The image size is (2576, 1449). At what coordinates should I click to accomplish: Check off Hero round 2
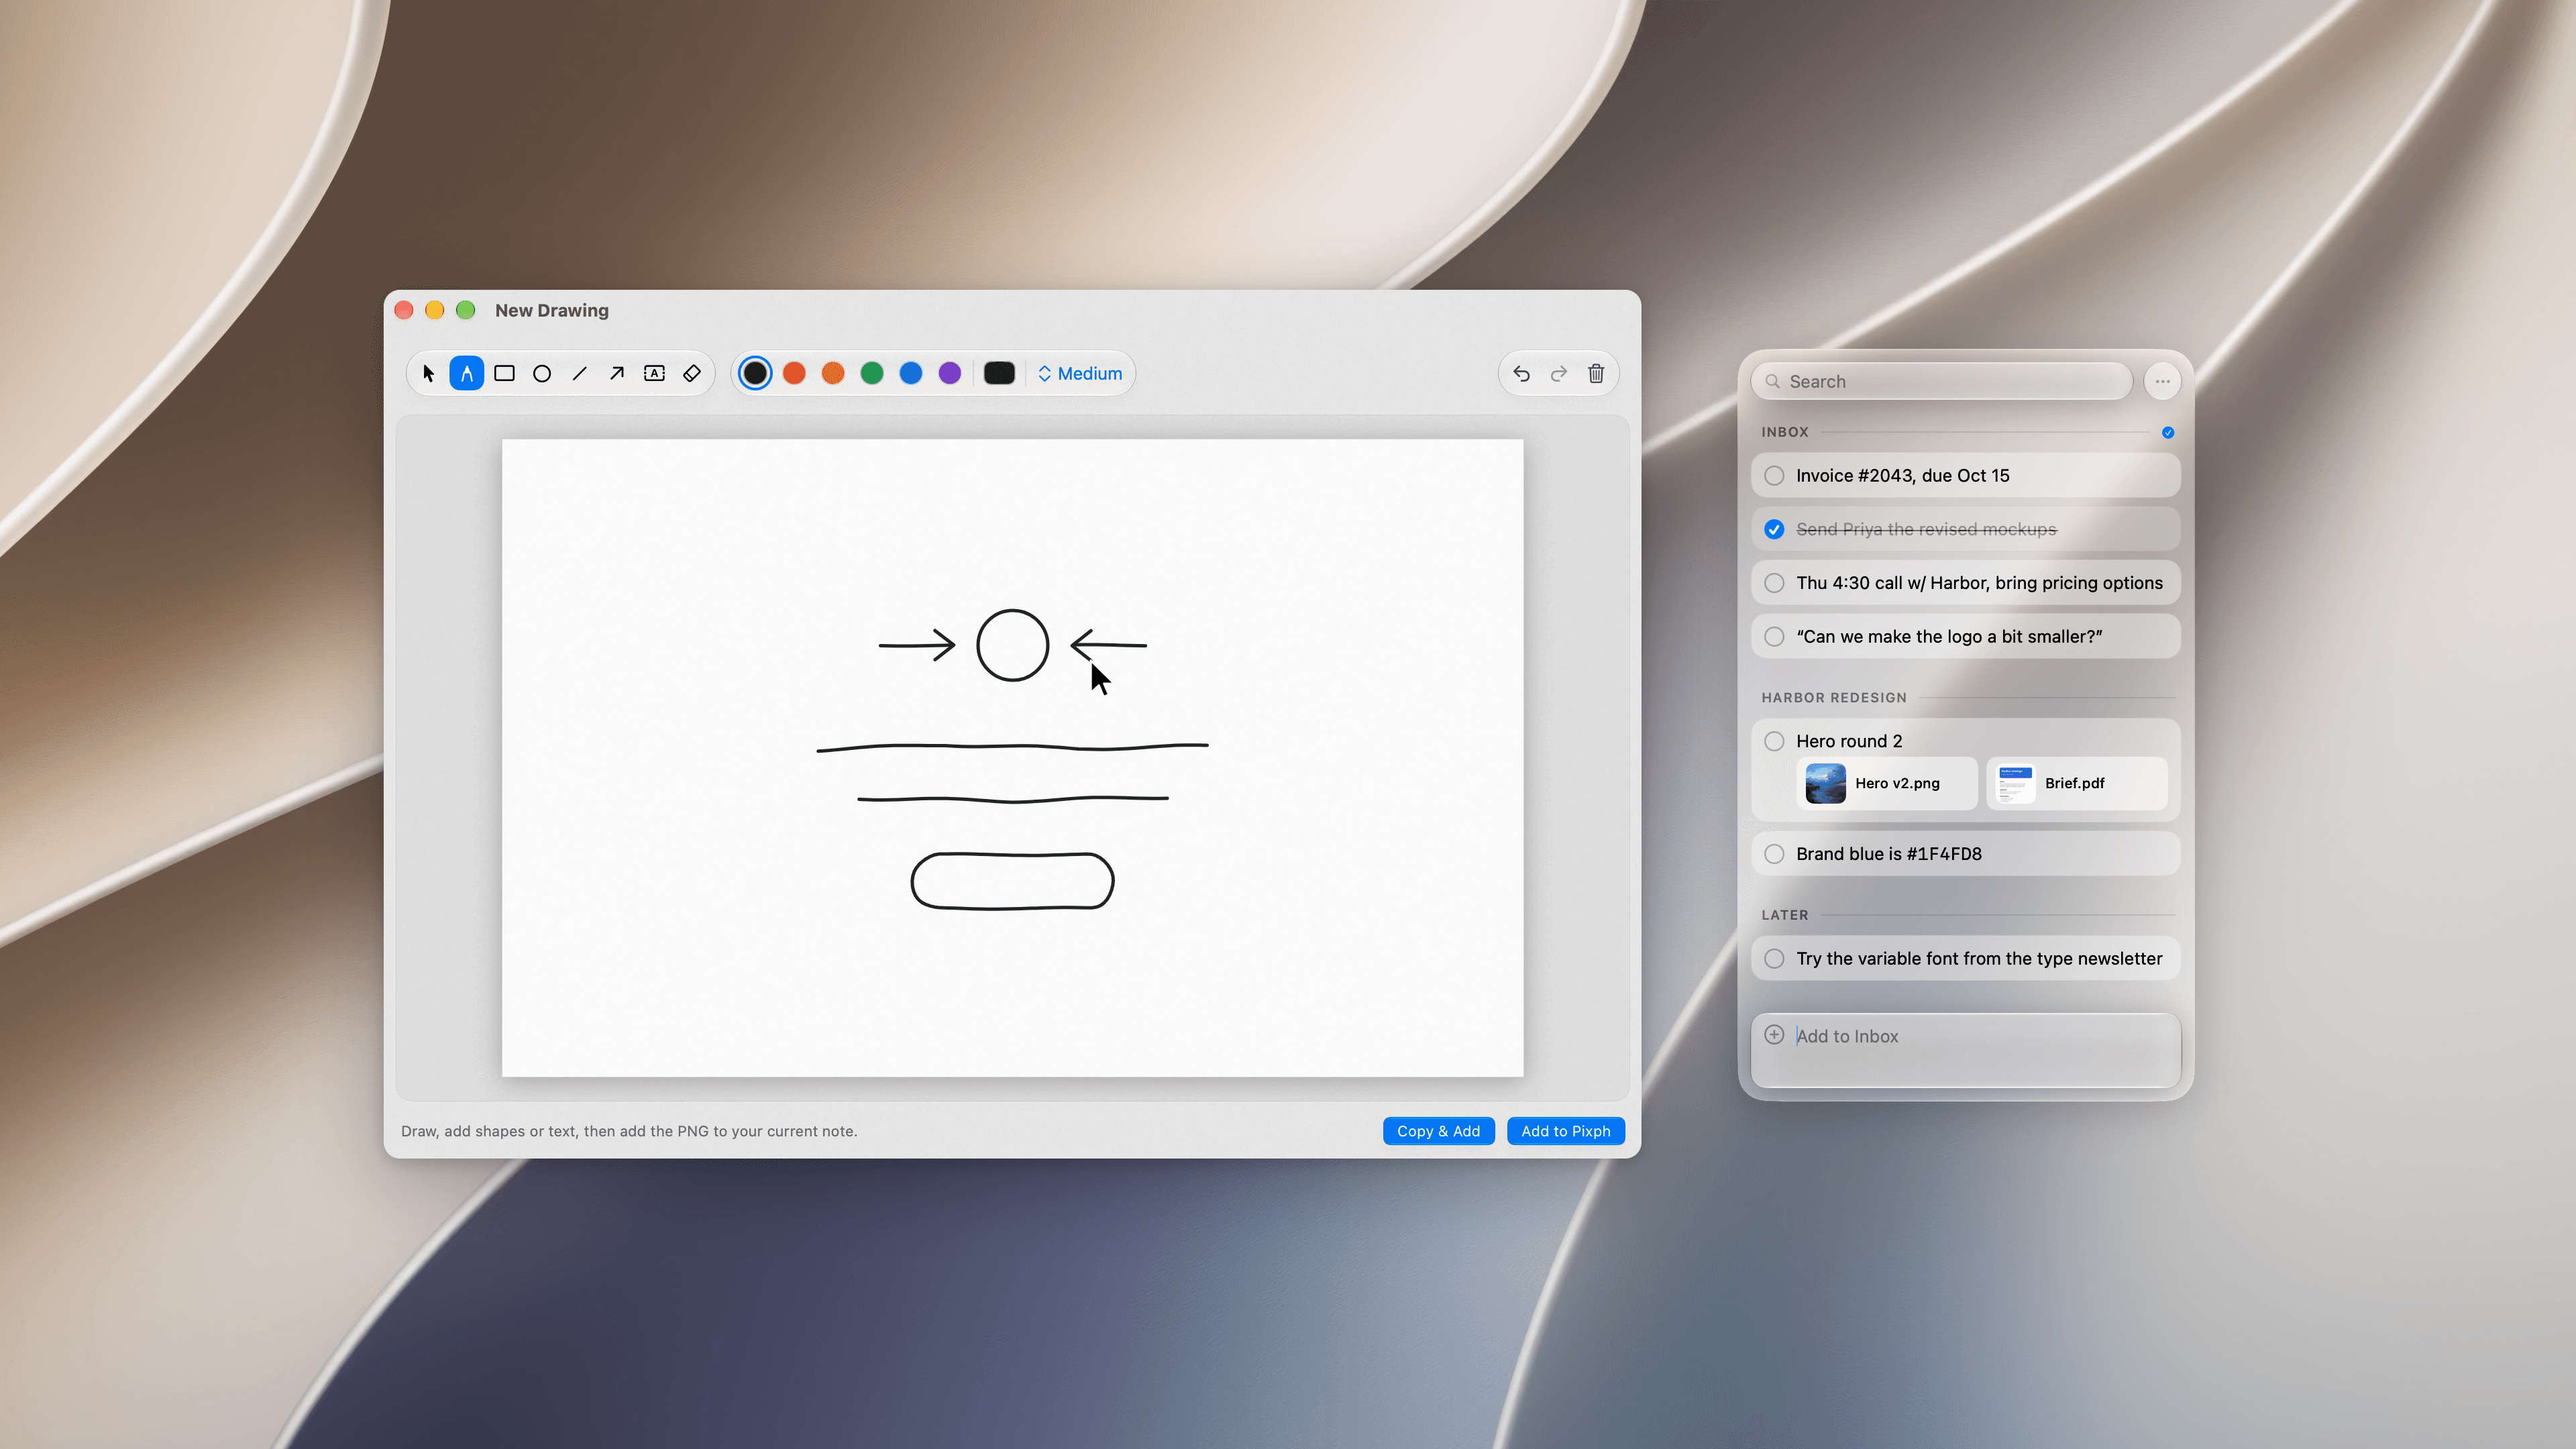[x=1774, y=741]
